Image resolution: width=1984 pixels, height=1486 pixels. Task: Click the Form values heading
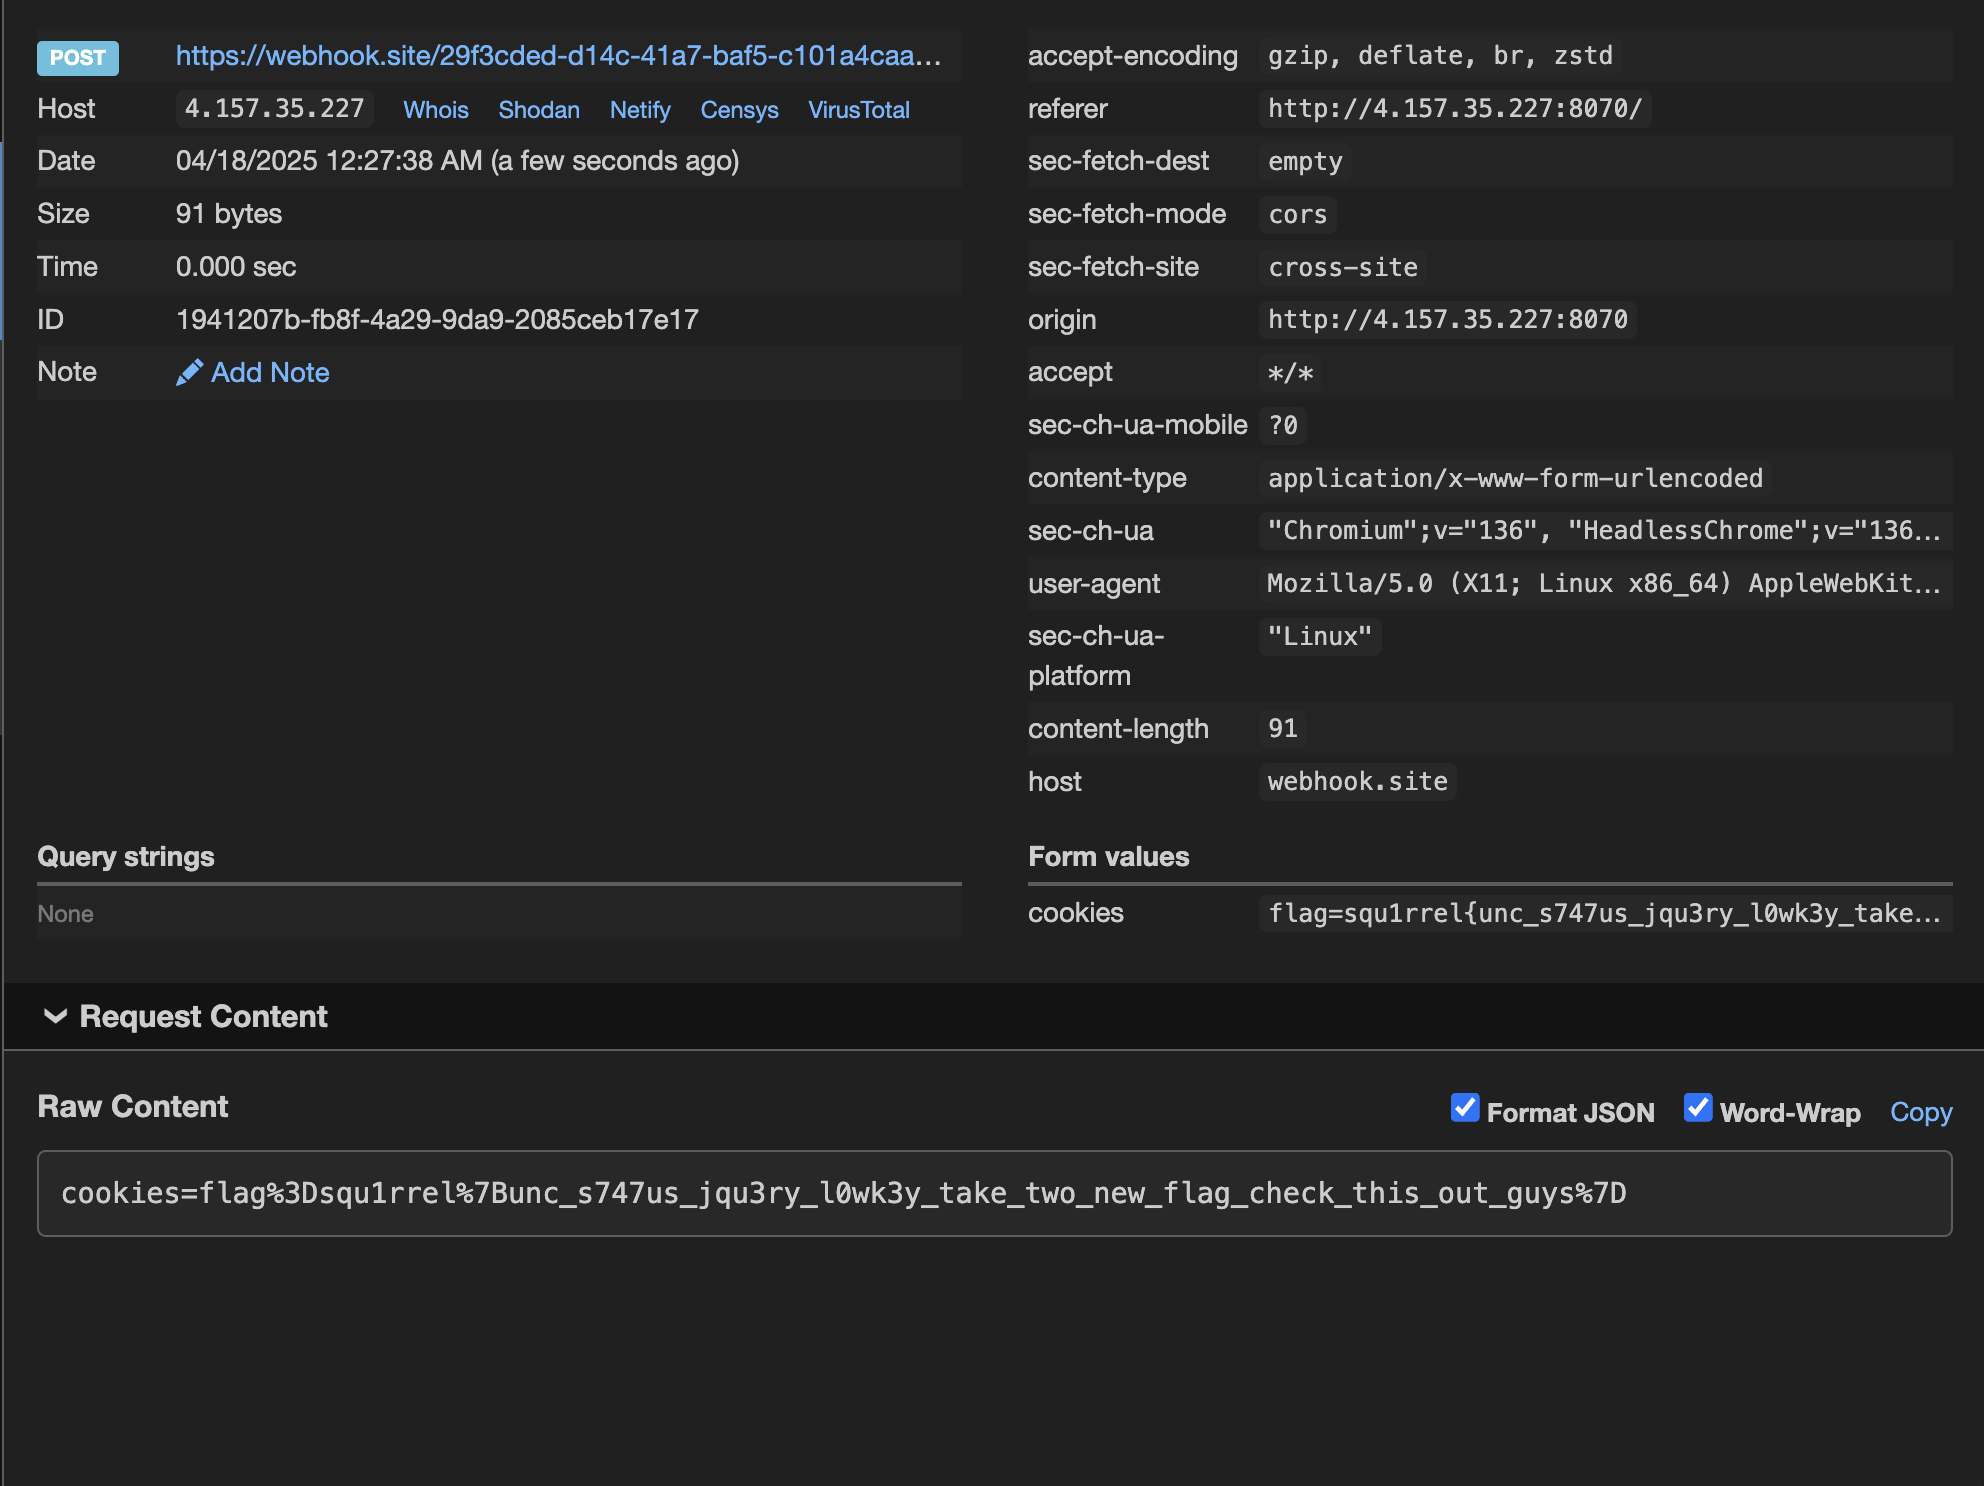(1109, 857)
